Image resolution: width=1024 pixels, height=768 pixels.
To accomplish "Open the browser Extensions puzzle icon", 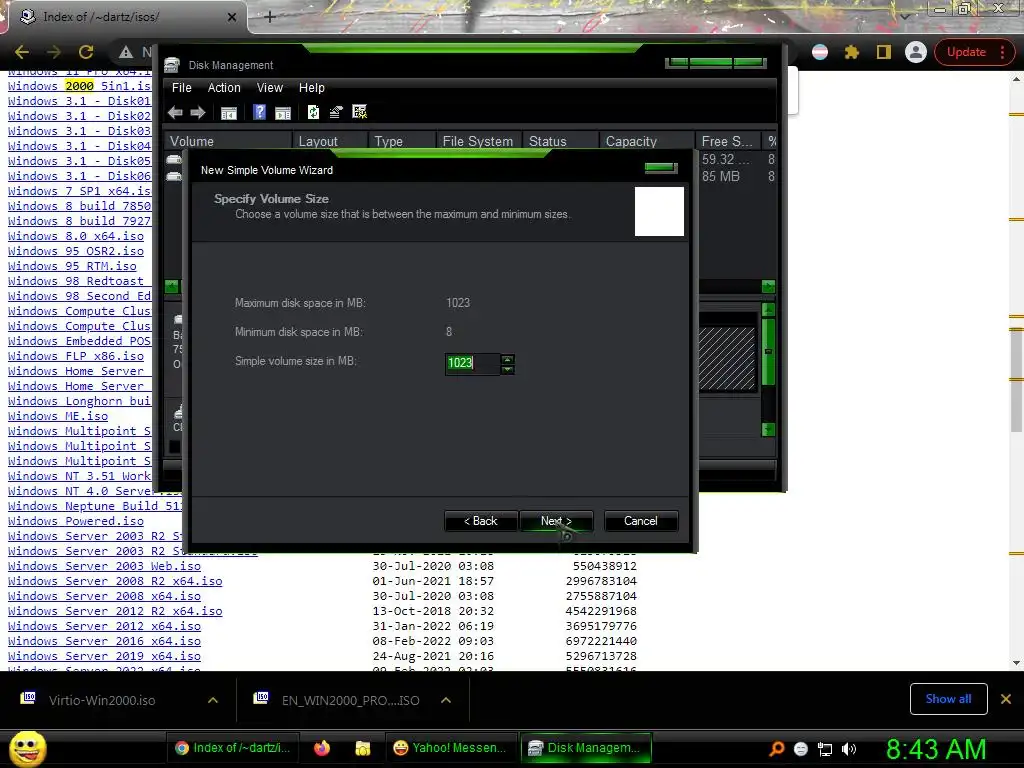I will 852,52.
